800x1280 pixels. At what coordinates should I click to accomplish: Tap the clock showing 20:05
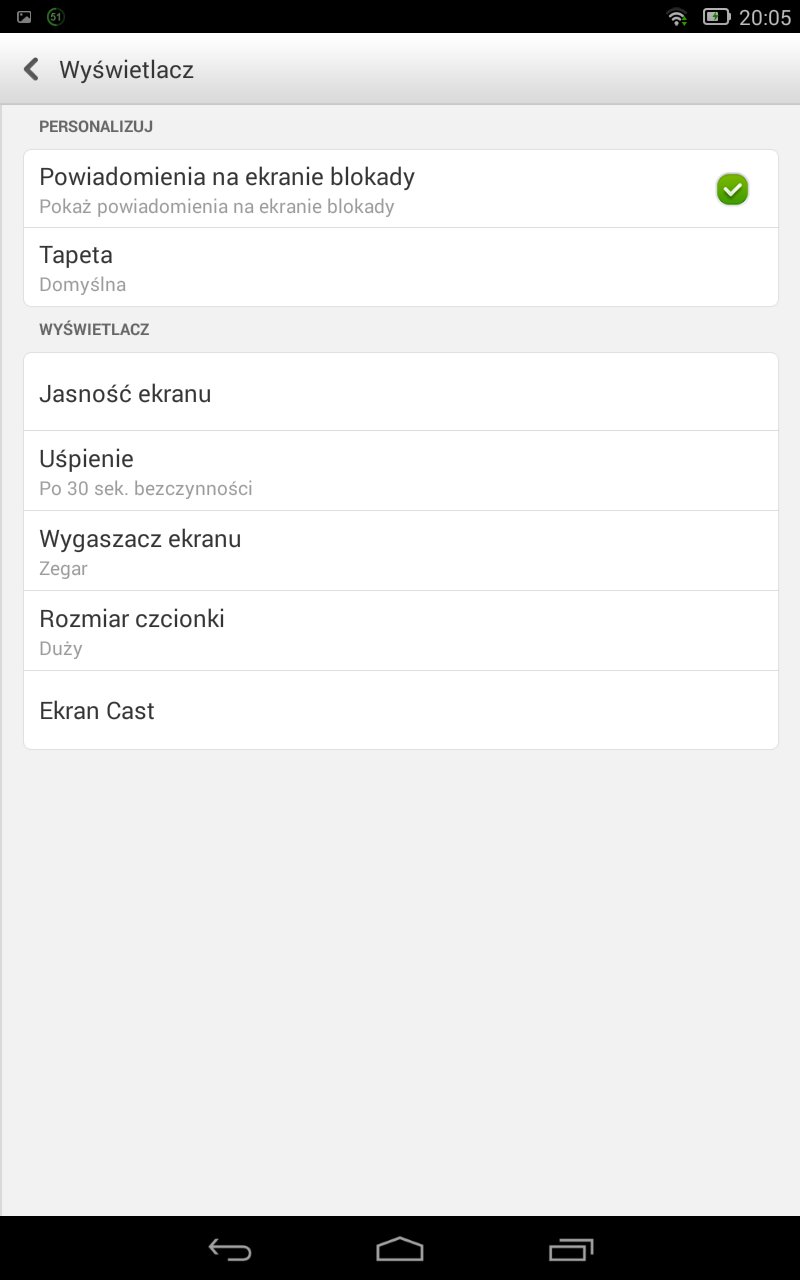coord(764,17)
